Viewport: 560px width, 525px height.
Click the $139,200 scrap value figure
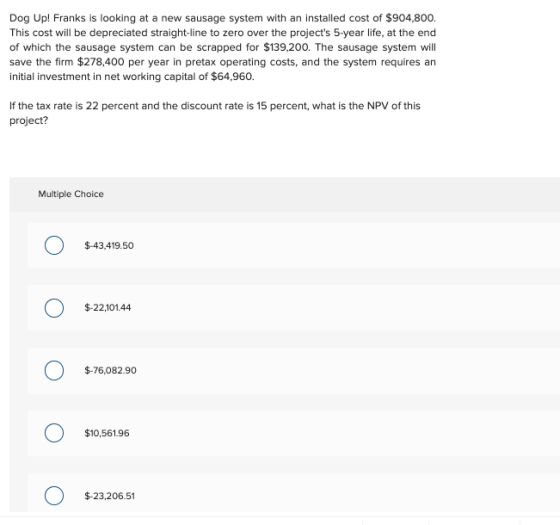tap(287, 48)
